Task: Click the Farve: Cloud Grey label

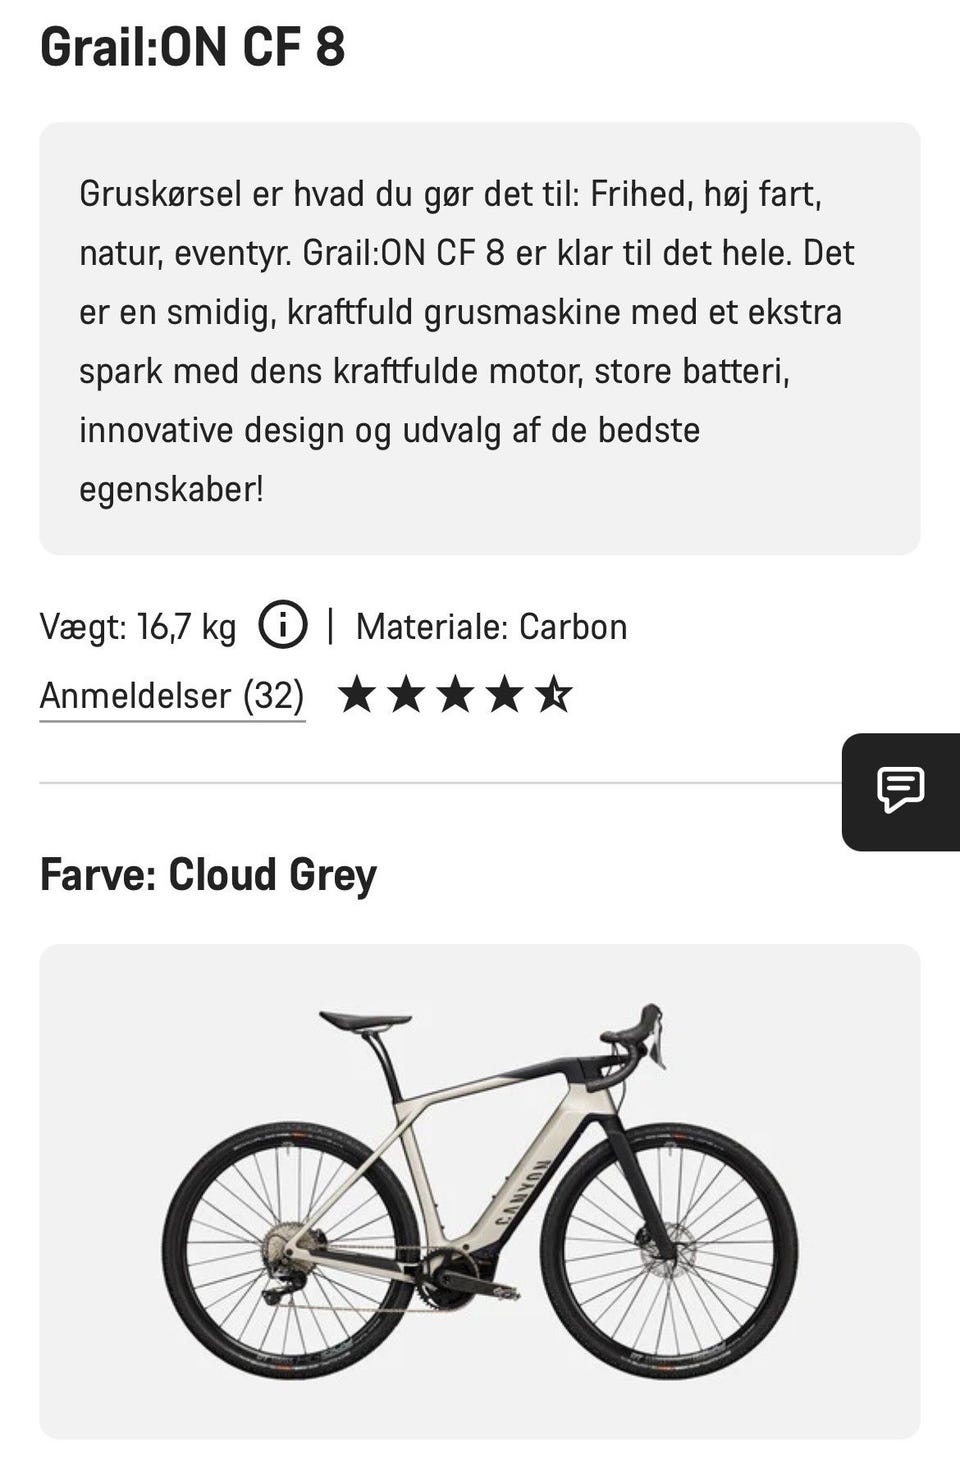Action: click(x=208, y=874)
